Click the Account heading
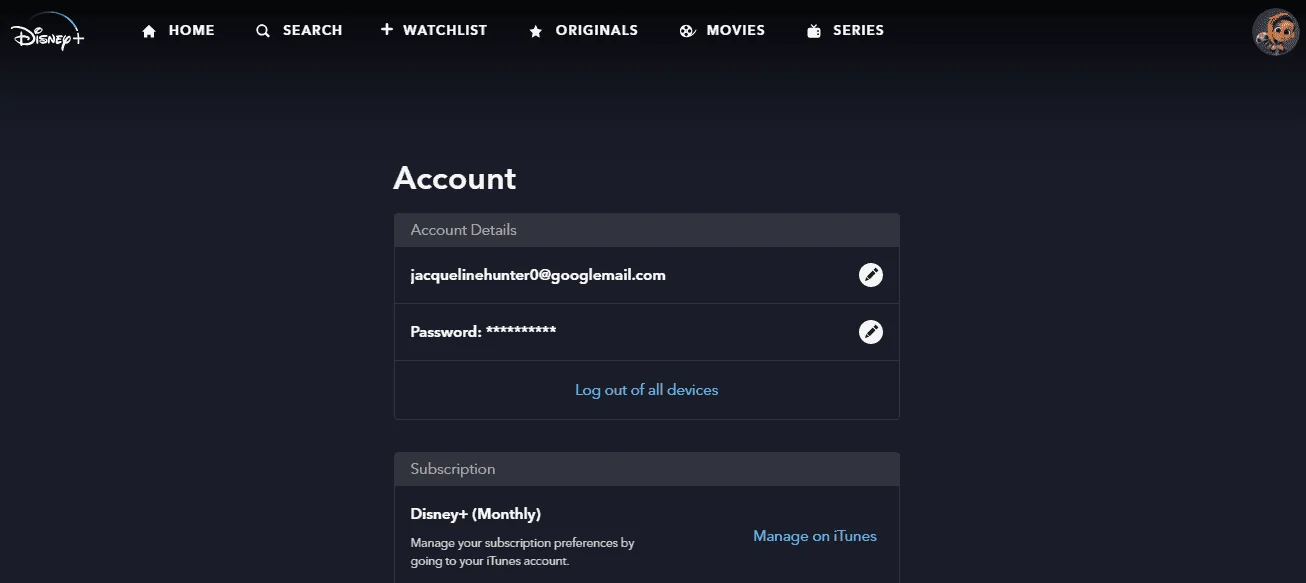 click(455, 178)
